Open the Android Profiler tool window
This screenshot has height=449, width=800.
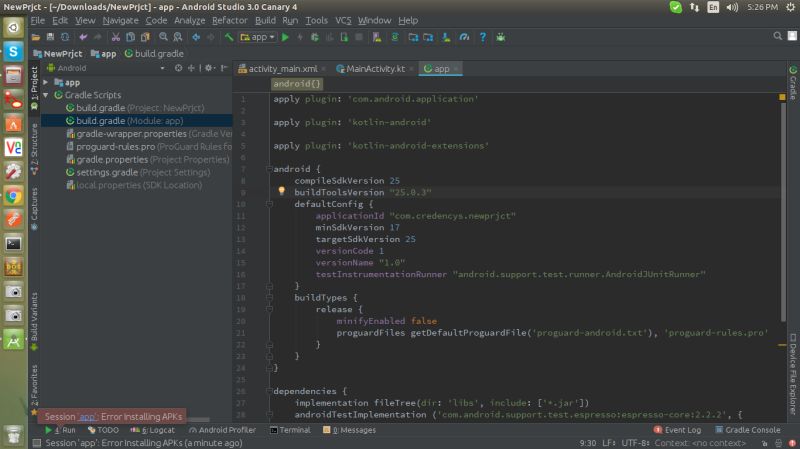(222, 430)
